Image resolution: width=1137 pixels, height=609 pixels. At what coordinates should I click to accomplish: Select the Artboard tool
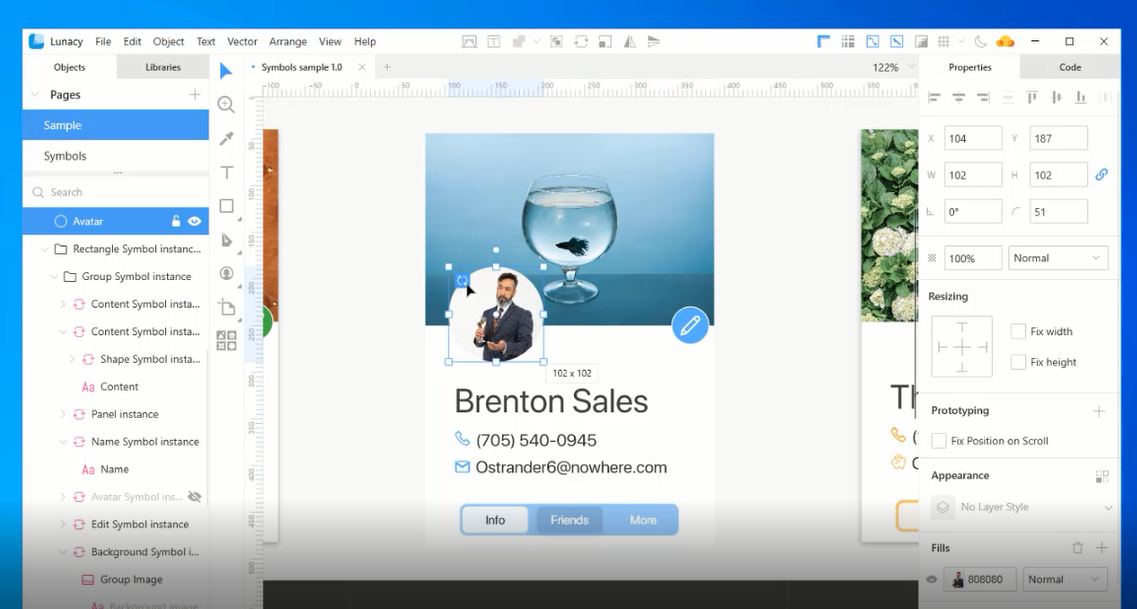[x=227, y=307]
